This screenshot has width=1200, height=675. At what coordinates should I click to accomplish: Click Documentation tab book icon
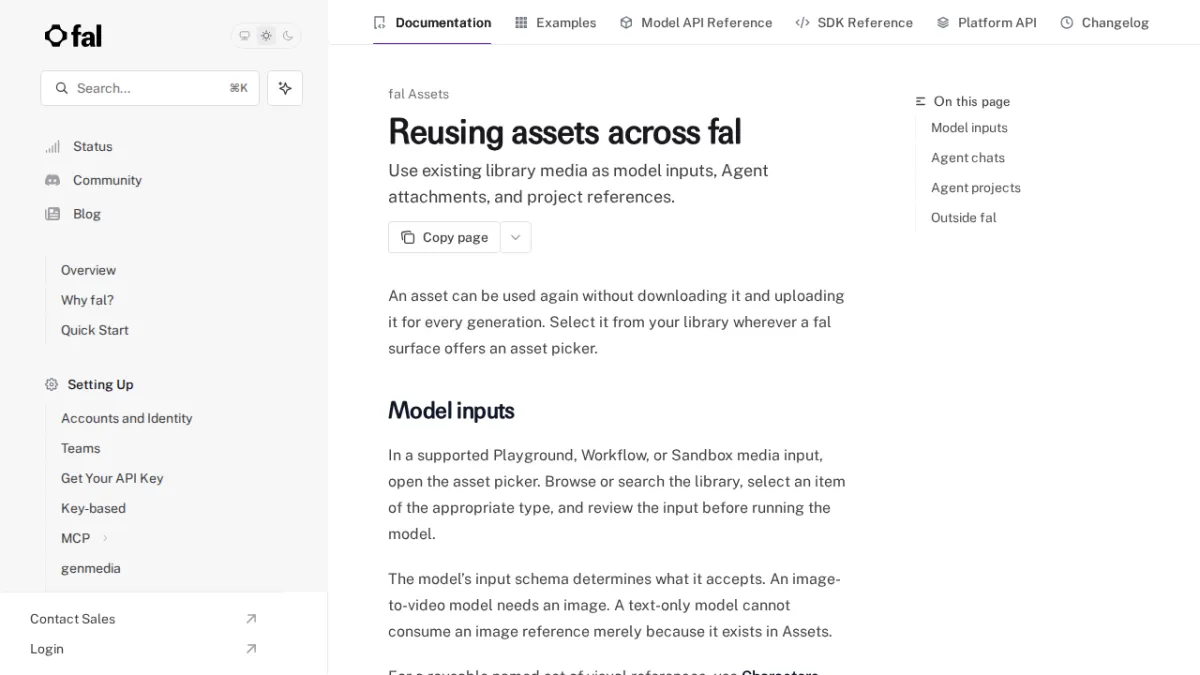pos(379,22)
